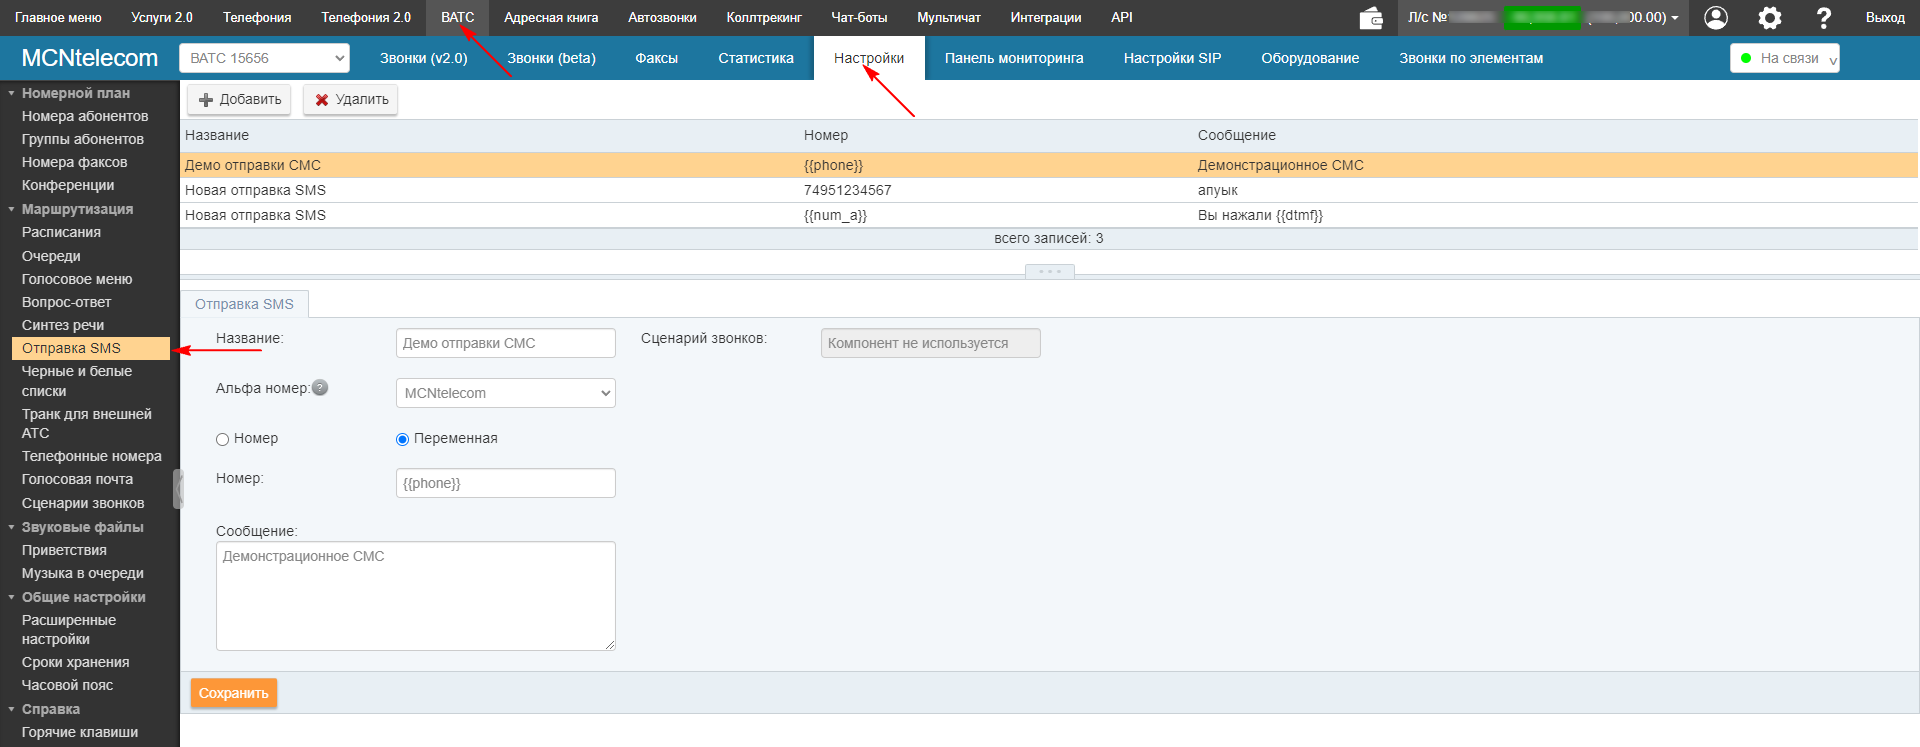Viewport: 1920px width, 747px height.
Task: Open Сценарии звонков in sidebar
Action: click(83, 503)
